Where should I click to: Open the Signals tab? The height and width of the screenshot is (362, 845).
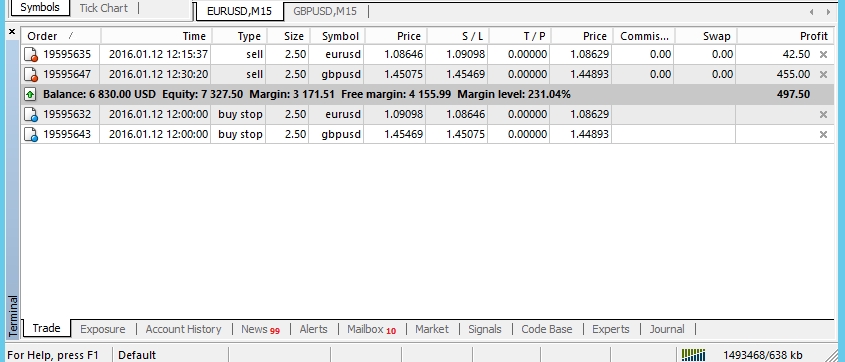(484, 329)
